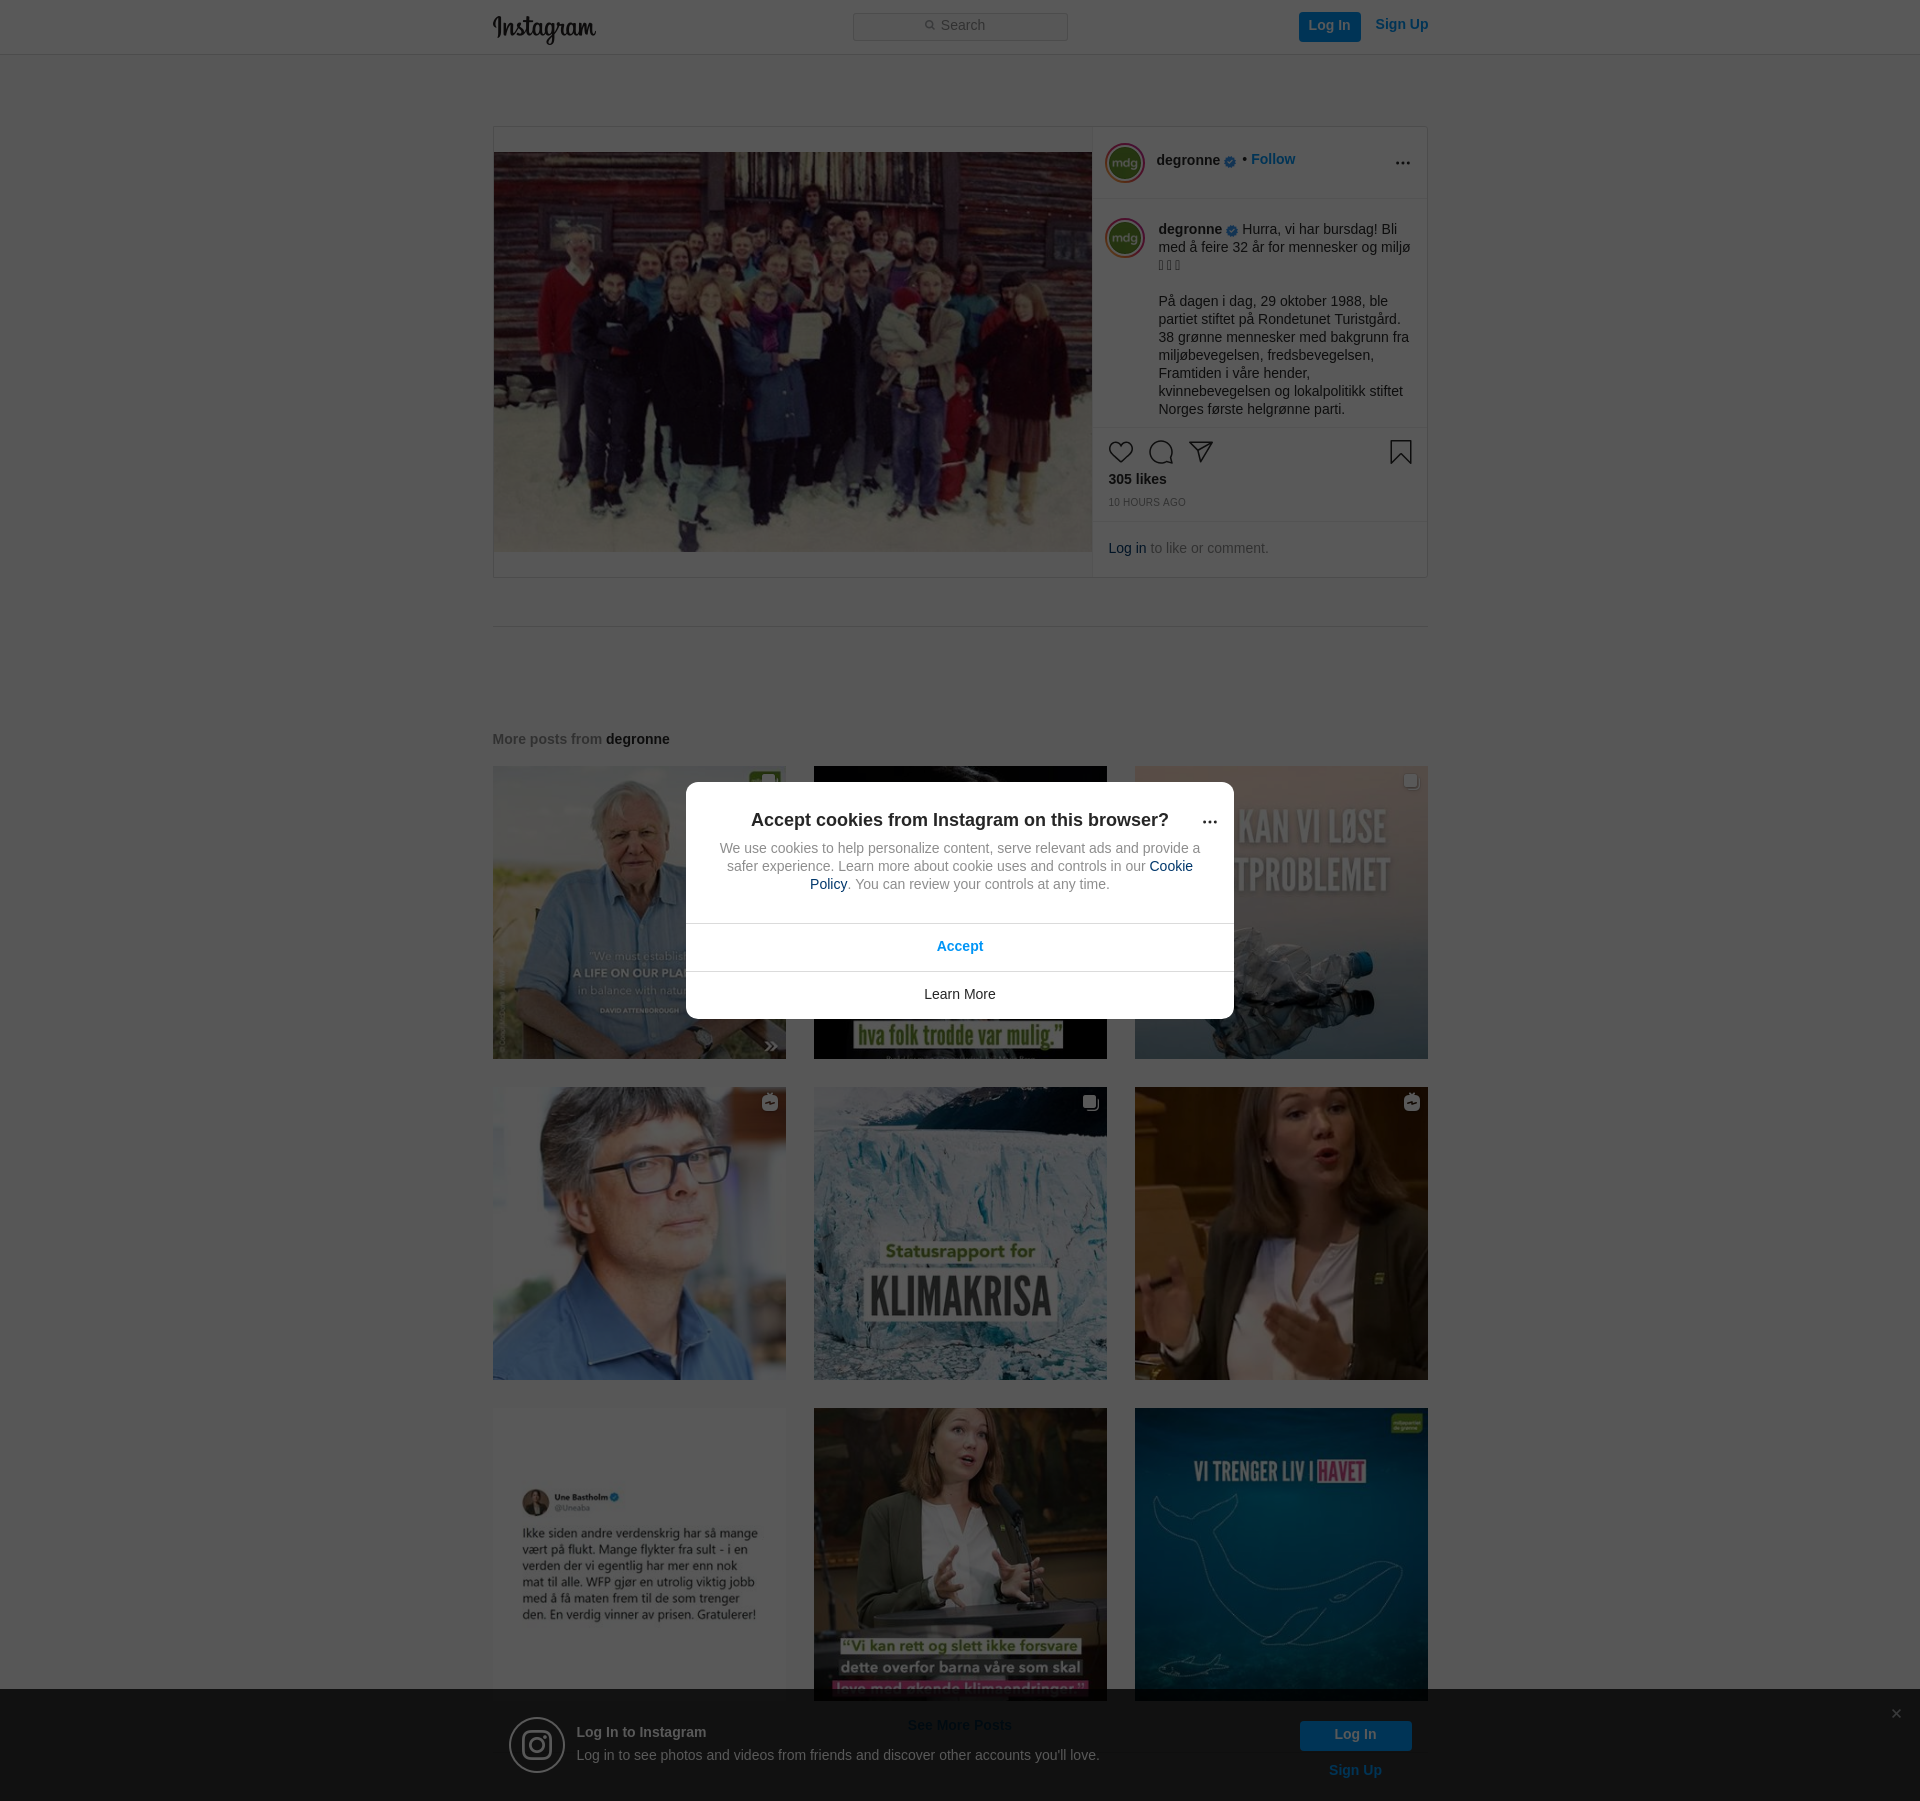
Task: Click the 305 likes count
Action: 1137,480
